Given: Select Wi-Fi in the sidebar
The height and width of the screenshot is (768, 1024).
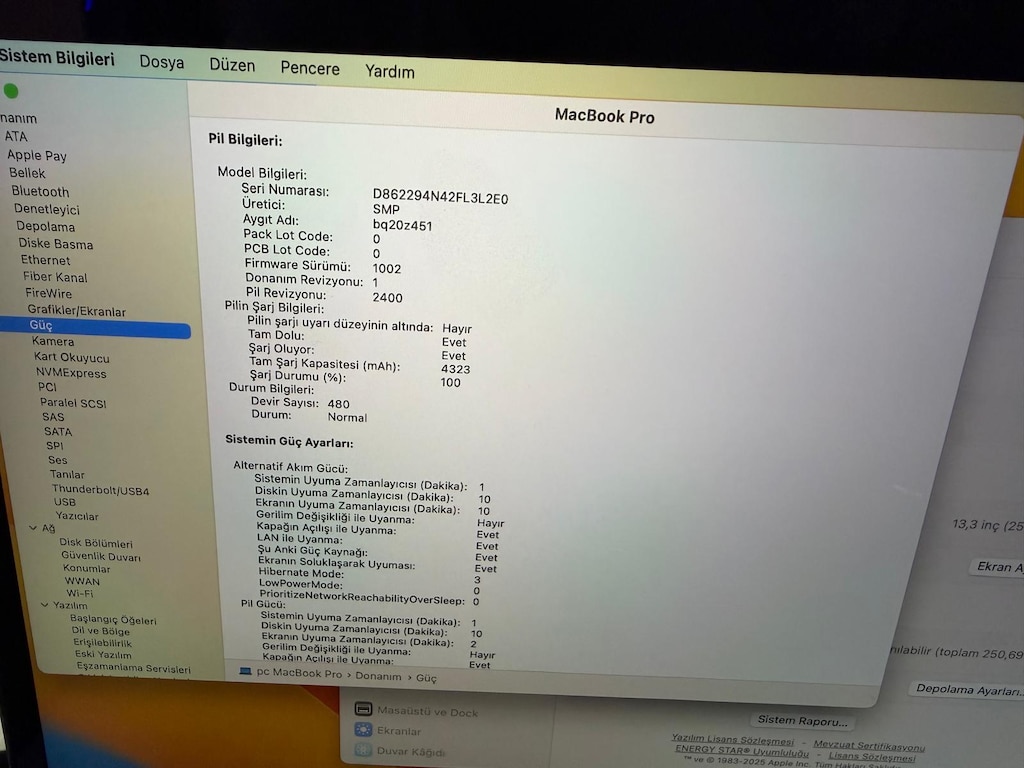Looking at the screenshot, I should pos(80,594).
